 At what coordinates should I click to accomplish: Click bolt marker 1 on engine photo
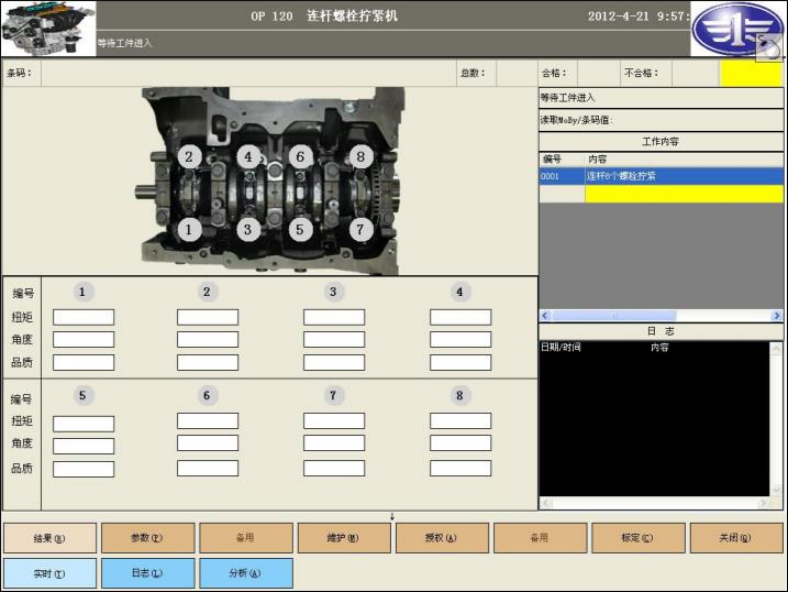(189, 230)
